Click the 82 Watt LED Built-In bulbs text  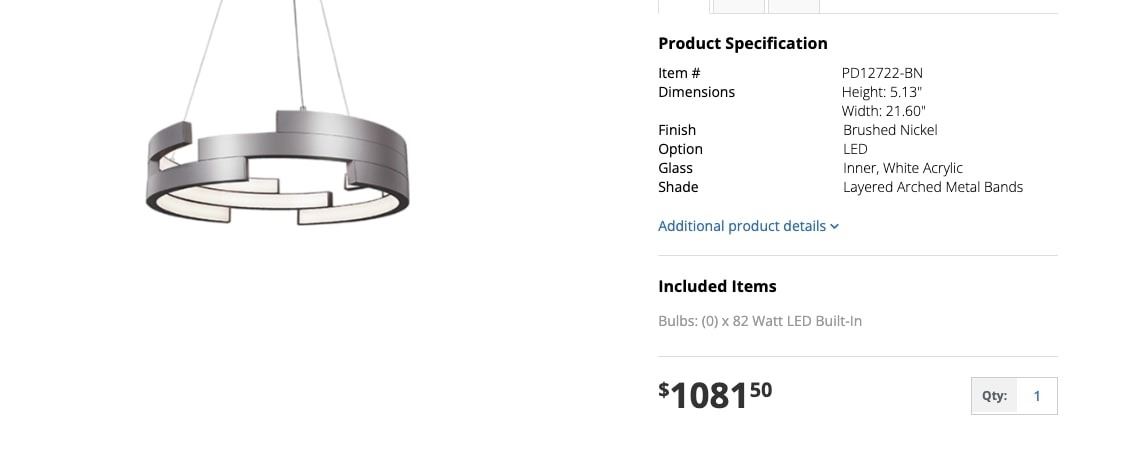tap(760, 321)
